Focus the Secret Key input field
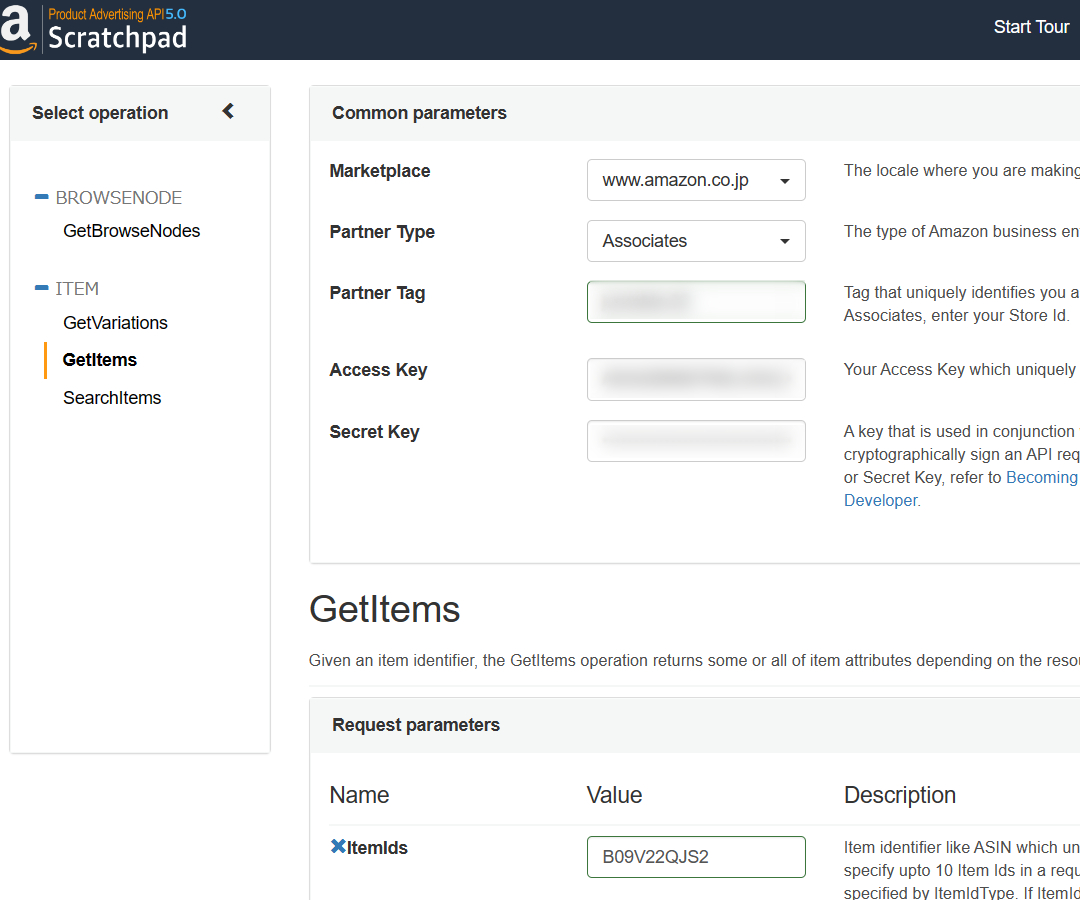 point(696,441)
